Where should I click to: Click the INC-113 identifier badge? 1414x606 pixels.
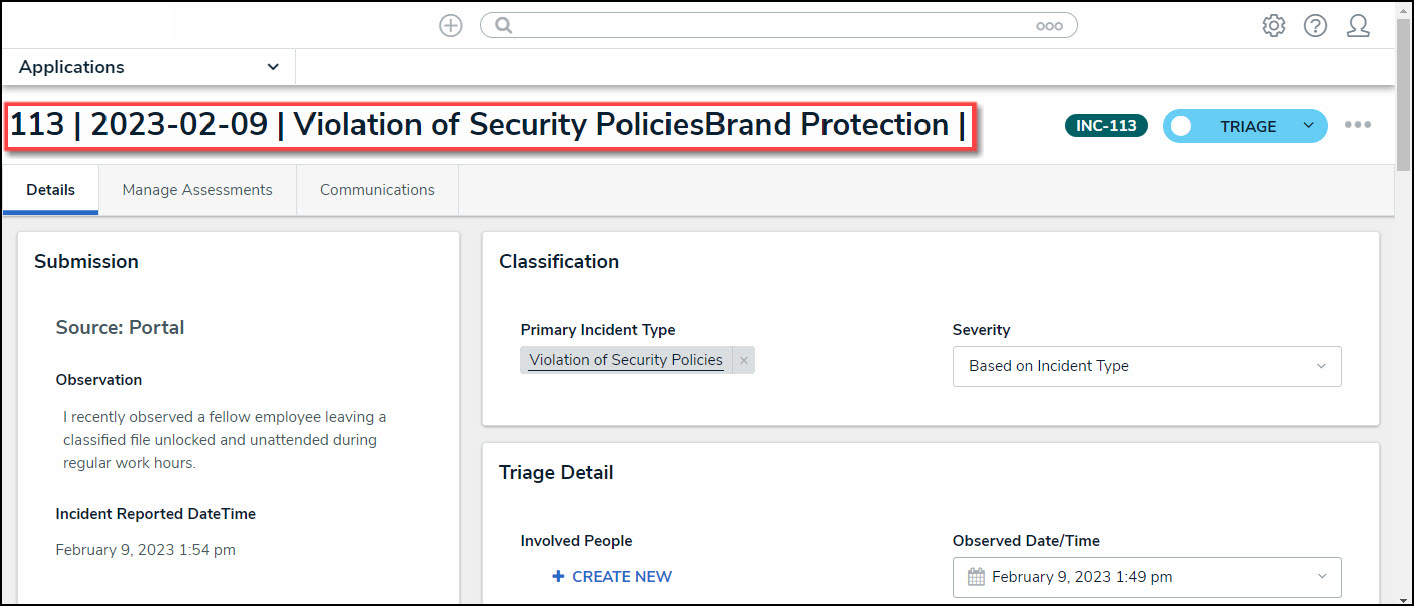pyautogui.click(x=1106, y=126)
